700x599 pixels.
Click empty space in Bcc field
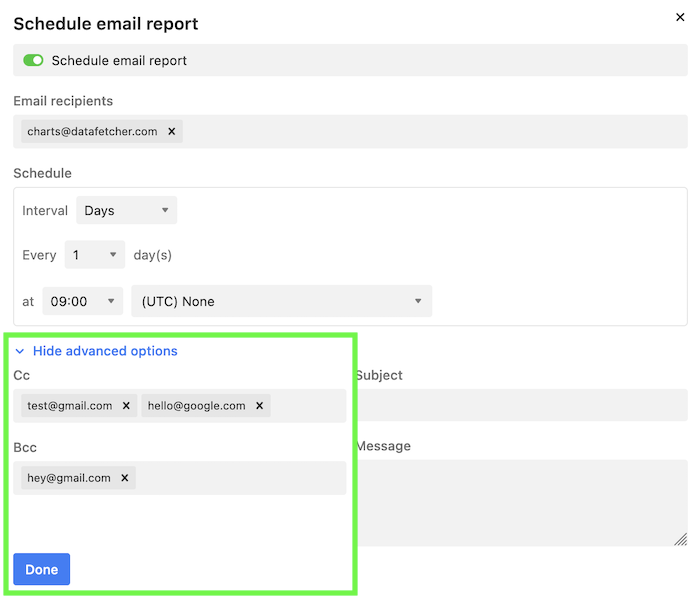240,478
